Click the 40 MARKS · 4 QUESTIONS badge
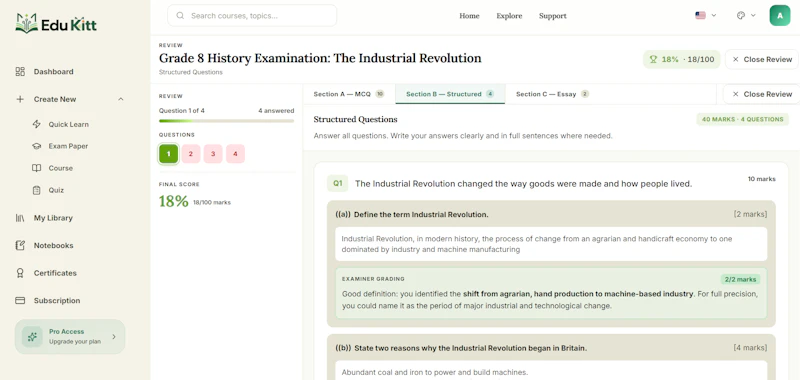This screenshot has height=380, width=800. [742, 119]
